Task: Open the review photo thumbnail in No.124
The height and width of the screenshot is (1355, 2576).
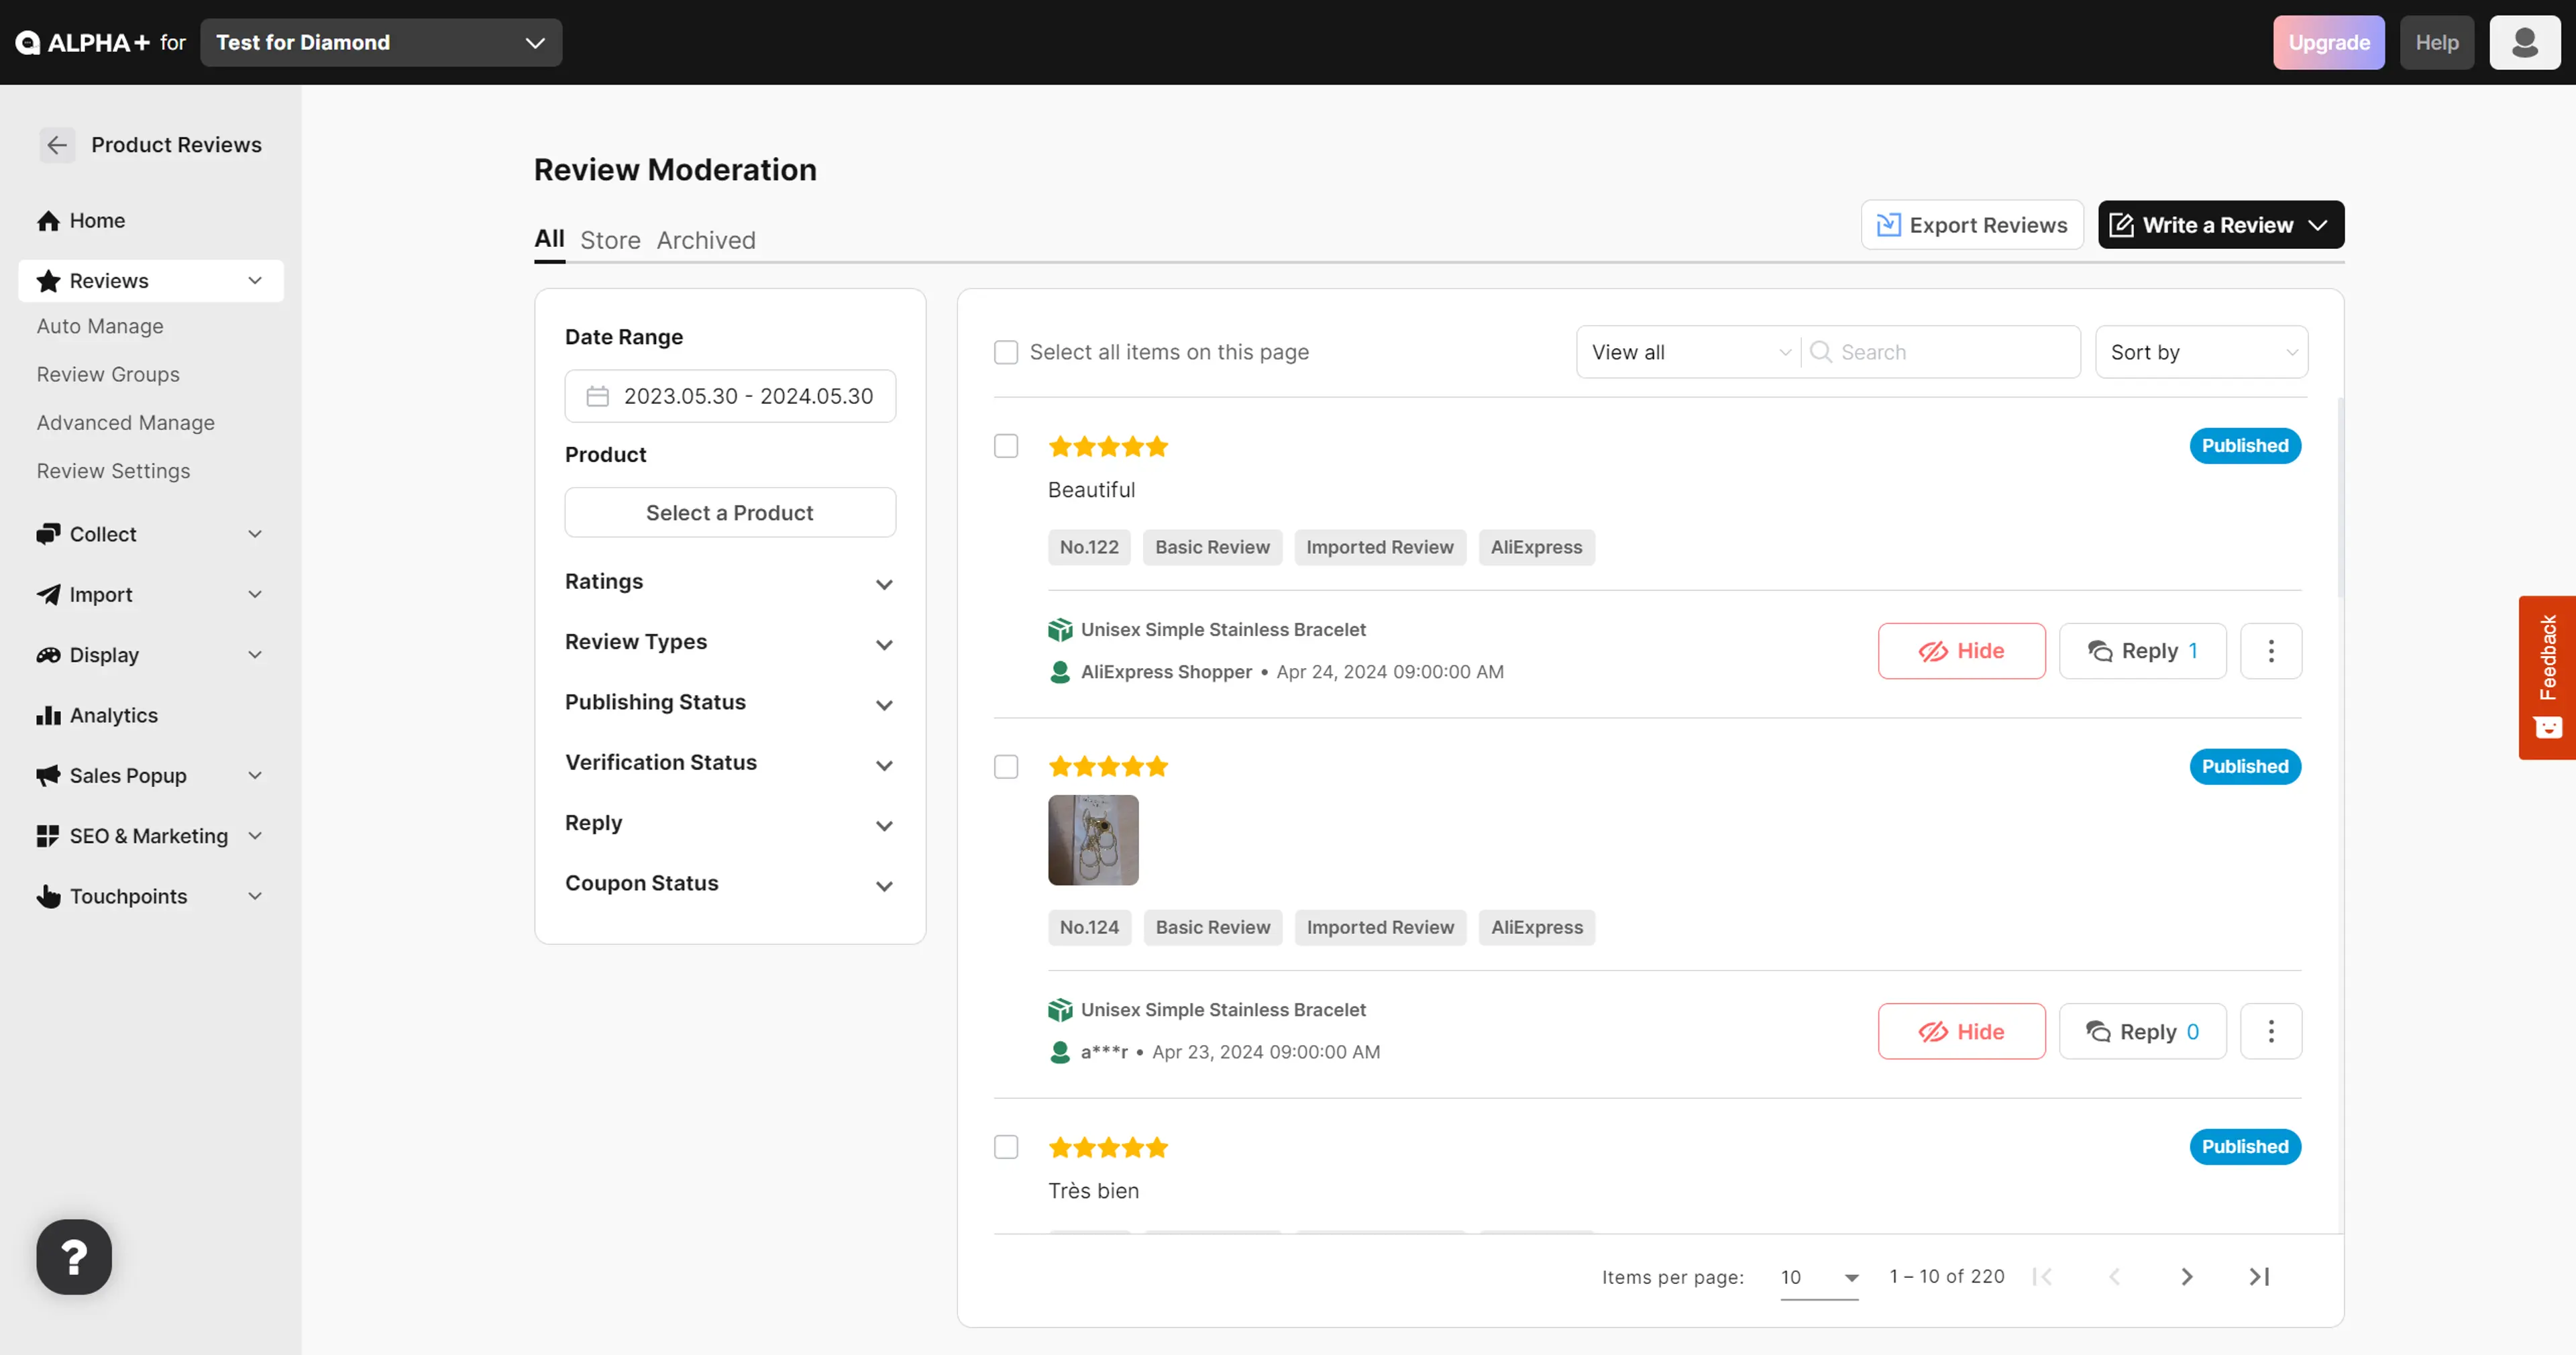Action: pyautogui.click(x=1092, y=840)
